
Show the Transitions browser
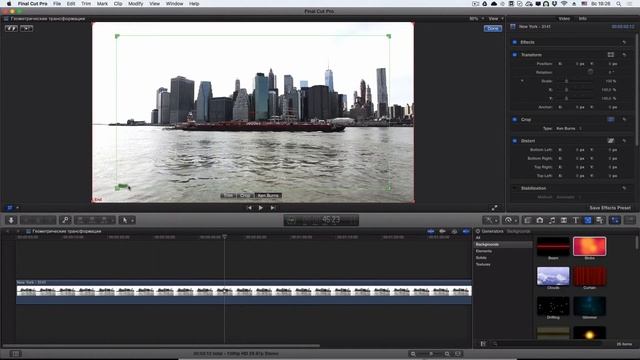point(564,220)
